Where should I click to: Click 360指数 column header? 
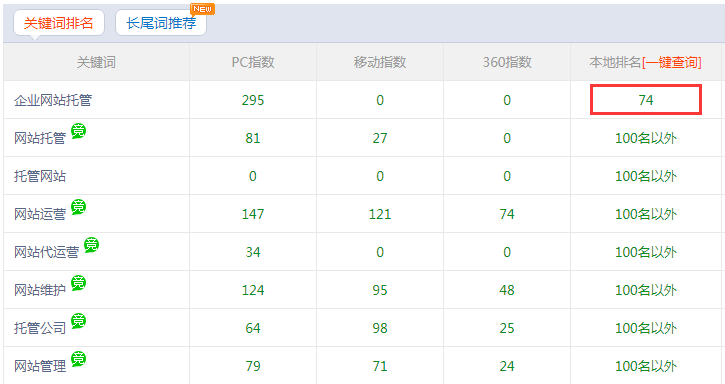pyautogui.click(x=507, y=62)
